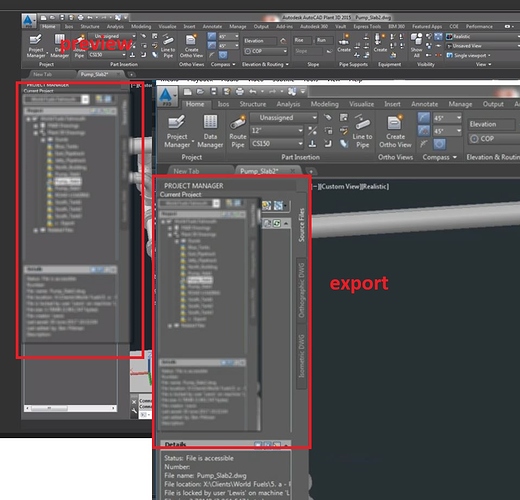Open the quick access toolbar customize dropdown in the large window
This screenshot has width=520, height=500.
(x=303, y=91)
